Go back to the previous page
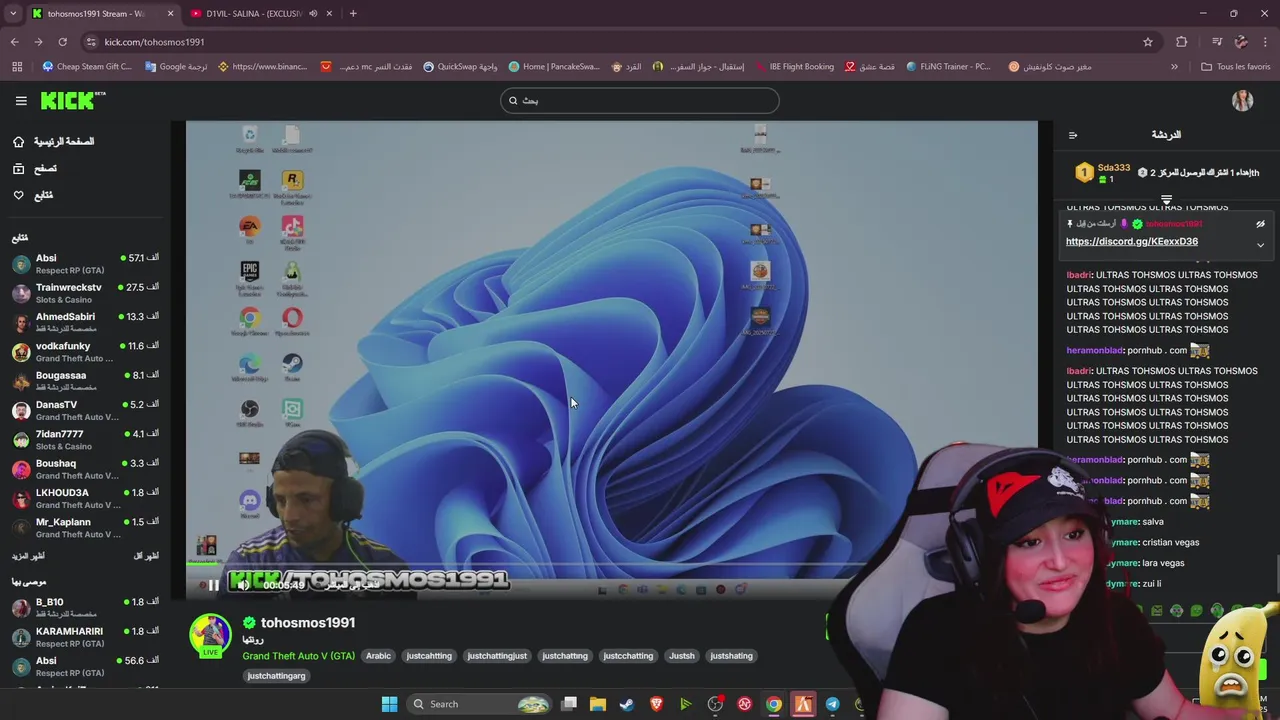This screenshot has height=720, width=1280. (14, 42)
